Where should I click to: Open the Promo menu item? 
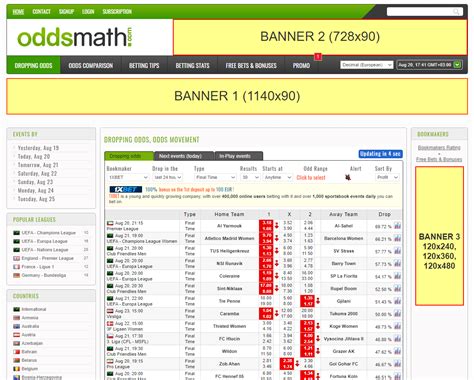tap(301, 65)
